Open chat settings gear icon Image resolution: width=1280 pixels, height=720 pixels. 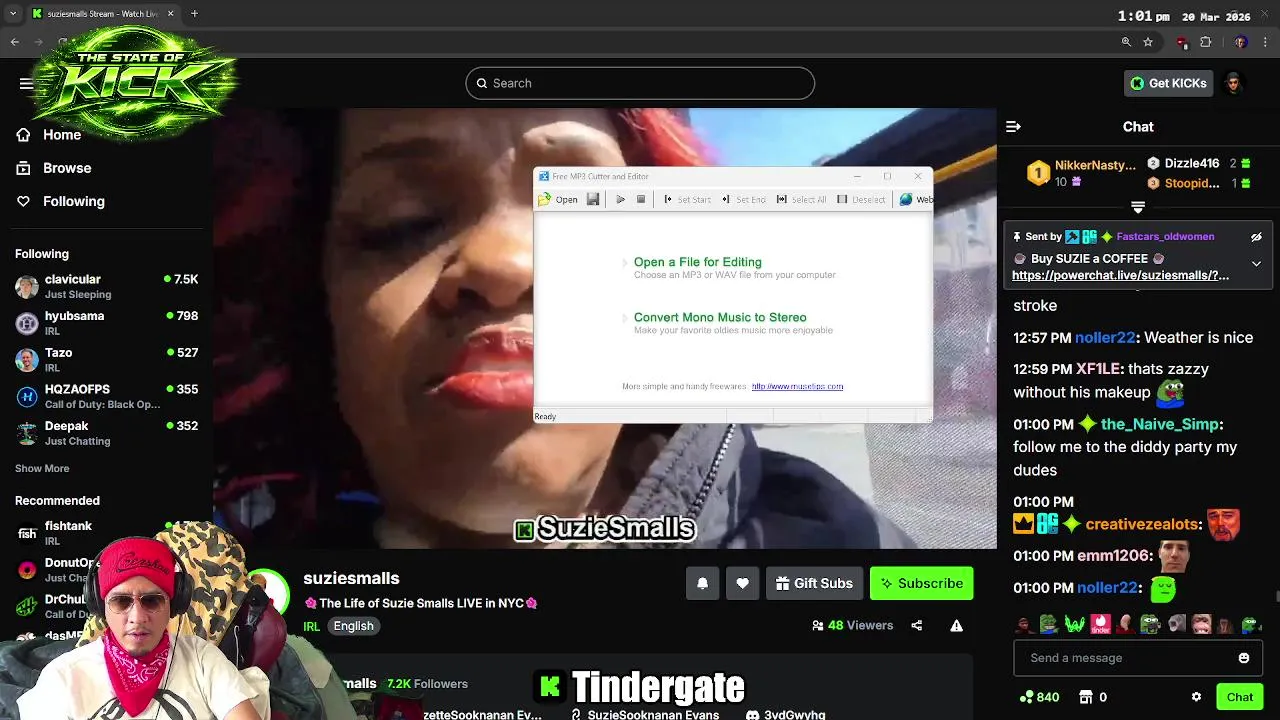(1196, 697)
